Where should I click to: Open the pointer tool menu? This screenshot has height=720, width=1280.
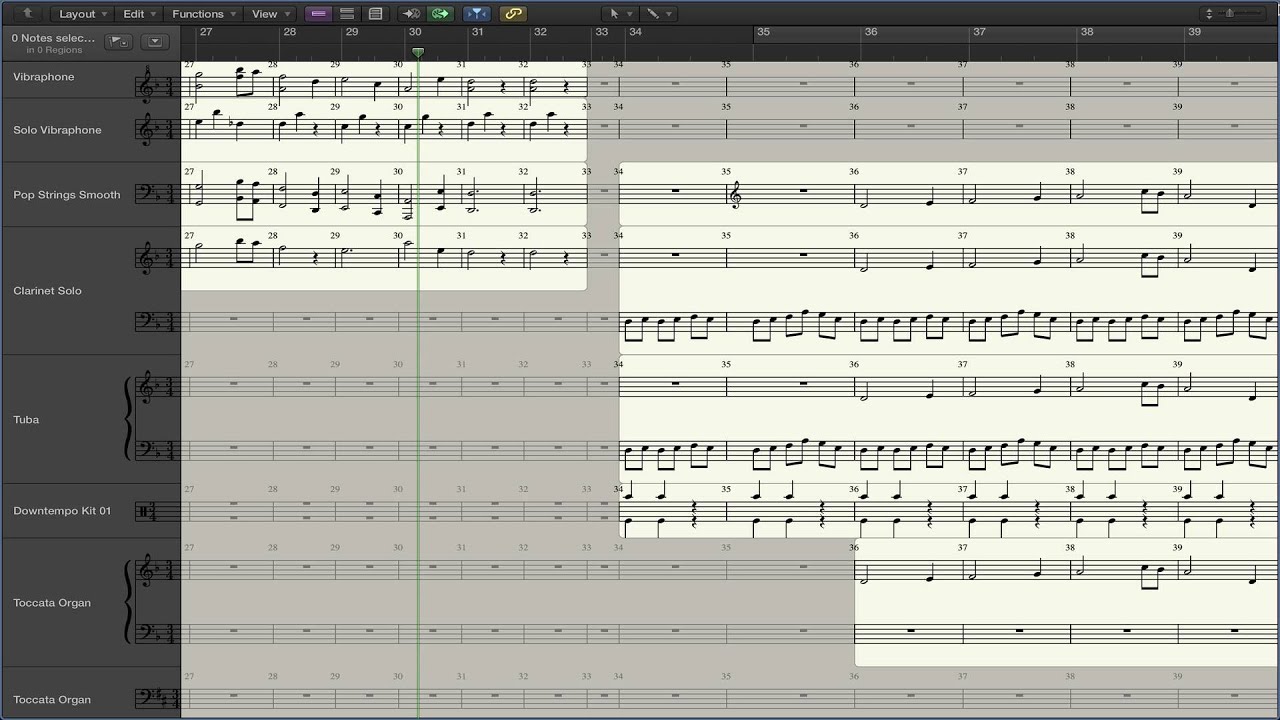pyautogui.click(x=621, y=14)
